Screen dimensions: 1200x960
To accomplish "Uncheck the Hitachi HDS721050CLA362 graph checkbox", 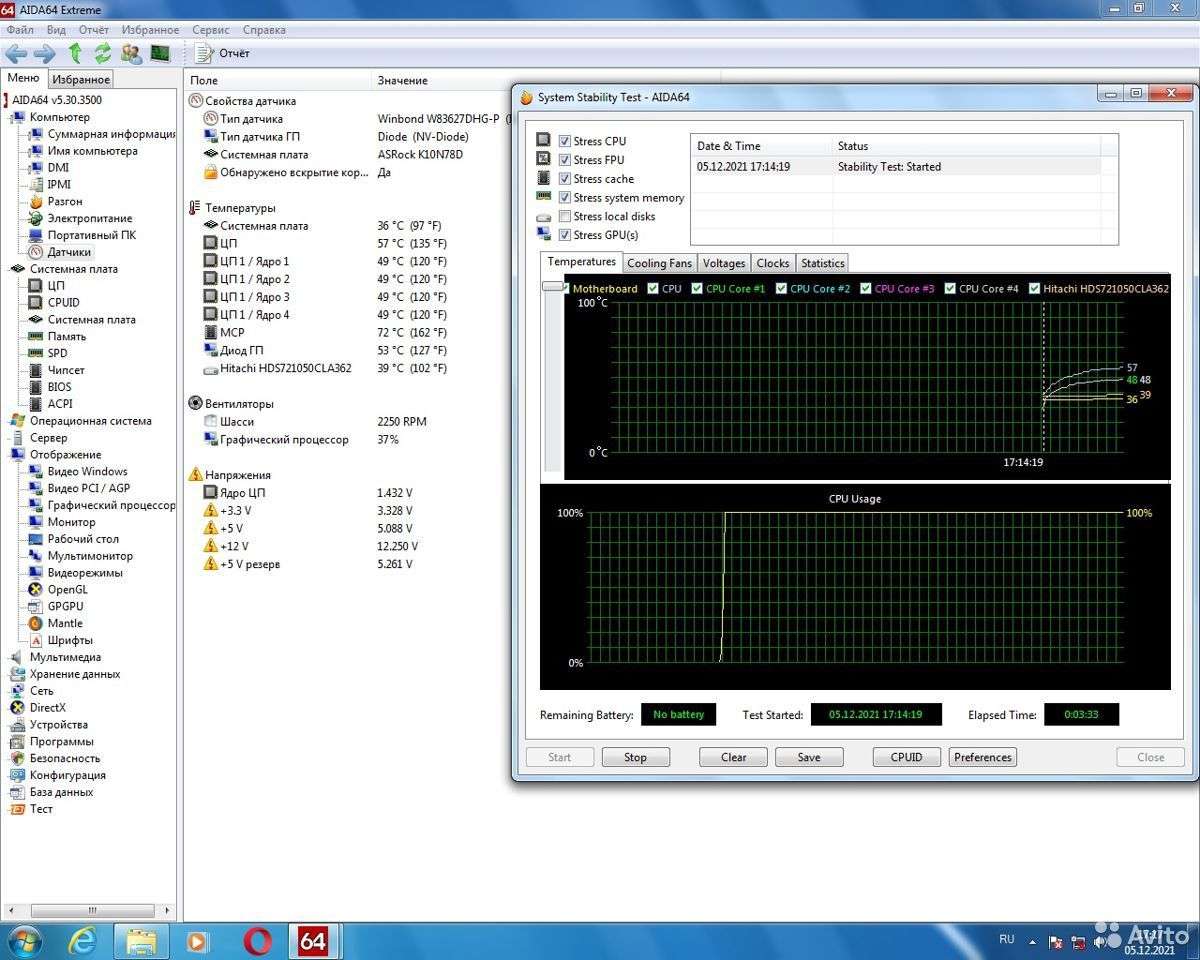I will point(1034,288).
